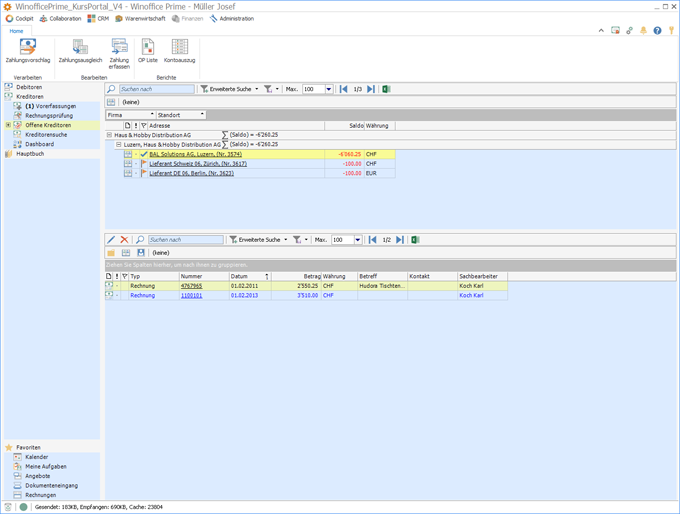Select Kreditorensuche in the navigation tree

point(46,135)
